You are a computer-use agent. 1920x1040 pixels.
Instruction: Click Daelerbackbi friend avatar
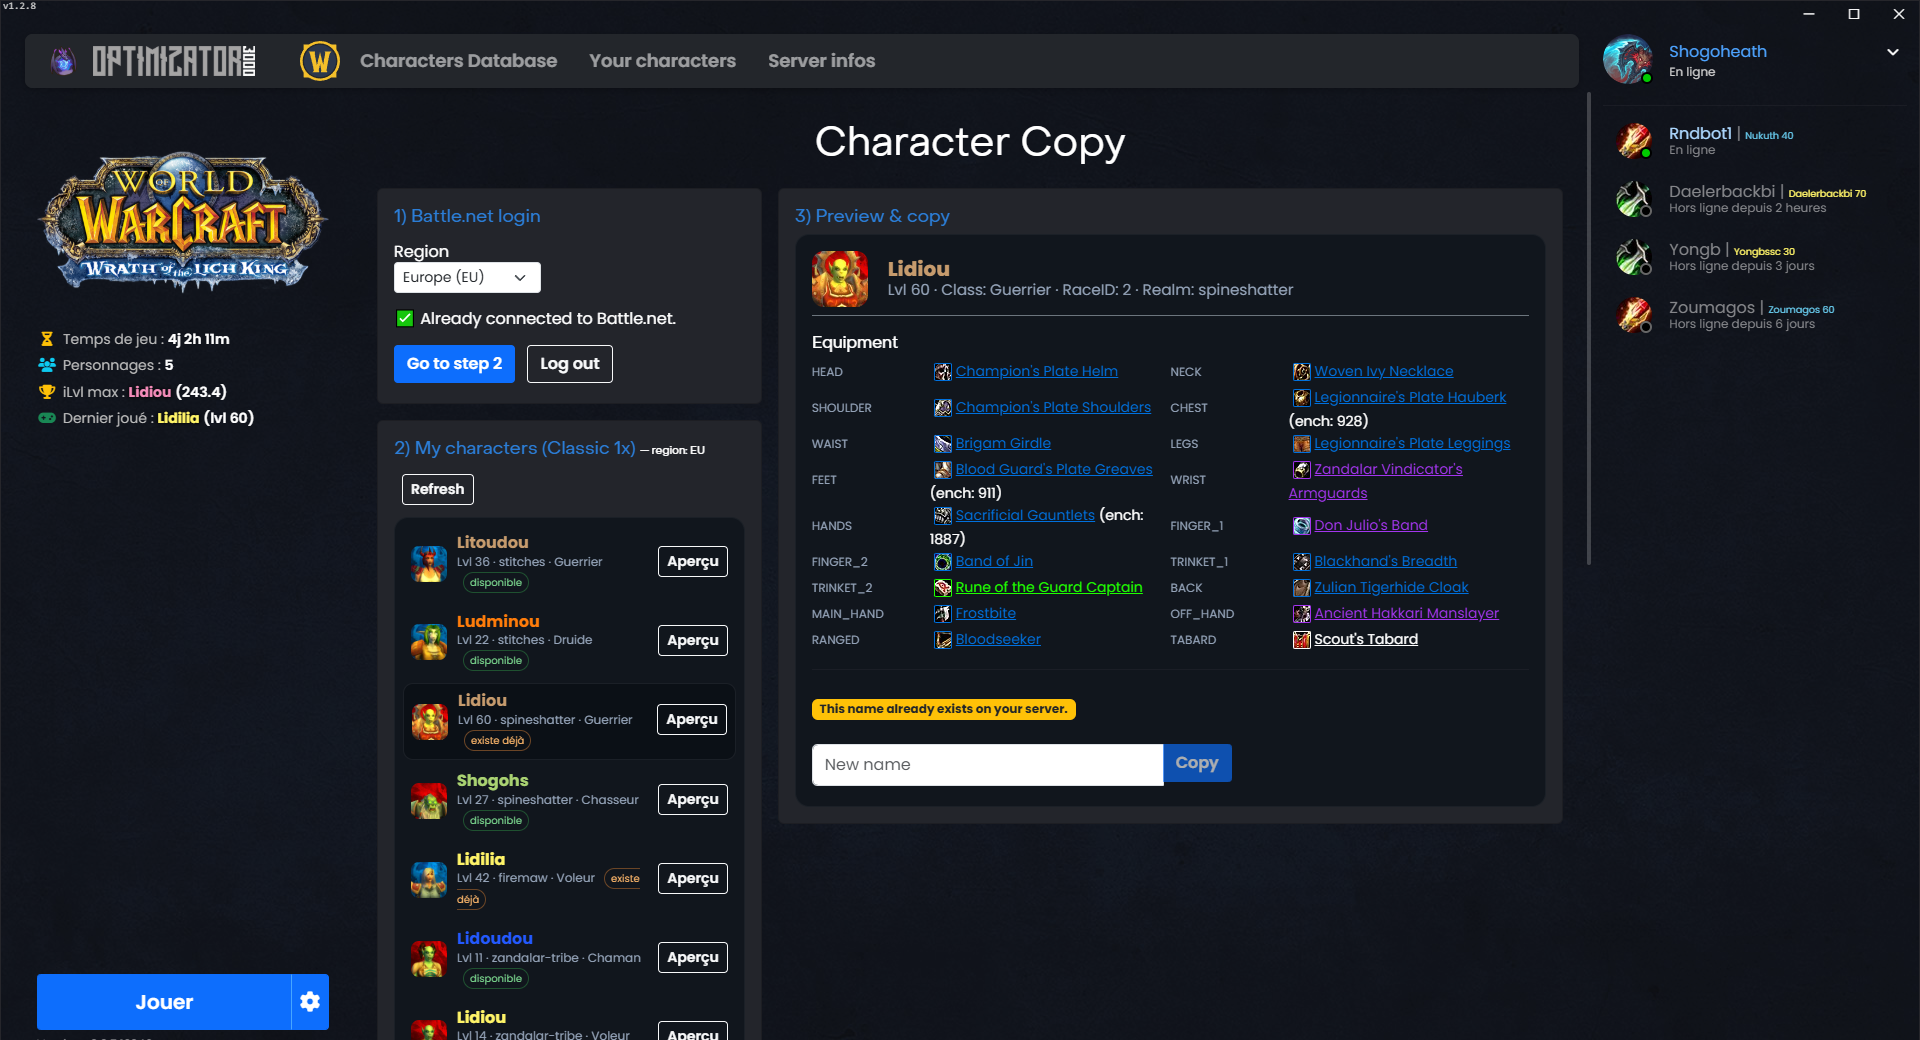pyautogui.click(x=1634, y=199)
